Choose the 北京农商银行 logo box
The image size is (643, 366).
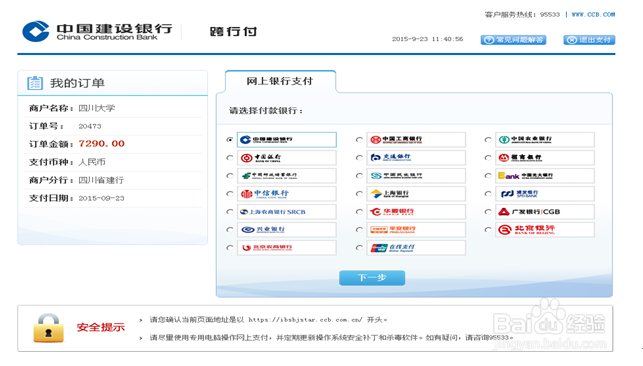287,248
